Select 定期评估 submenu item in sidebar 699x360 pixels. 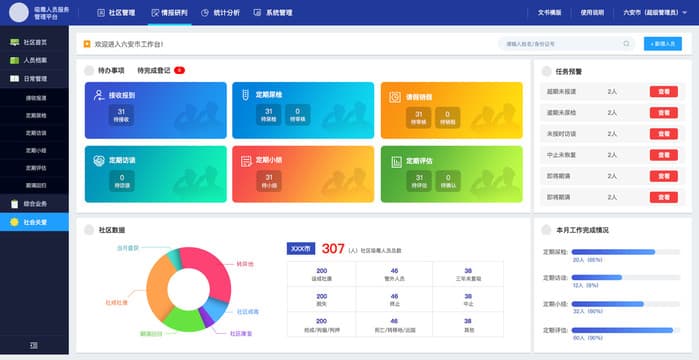(x=36, y=168)
